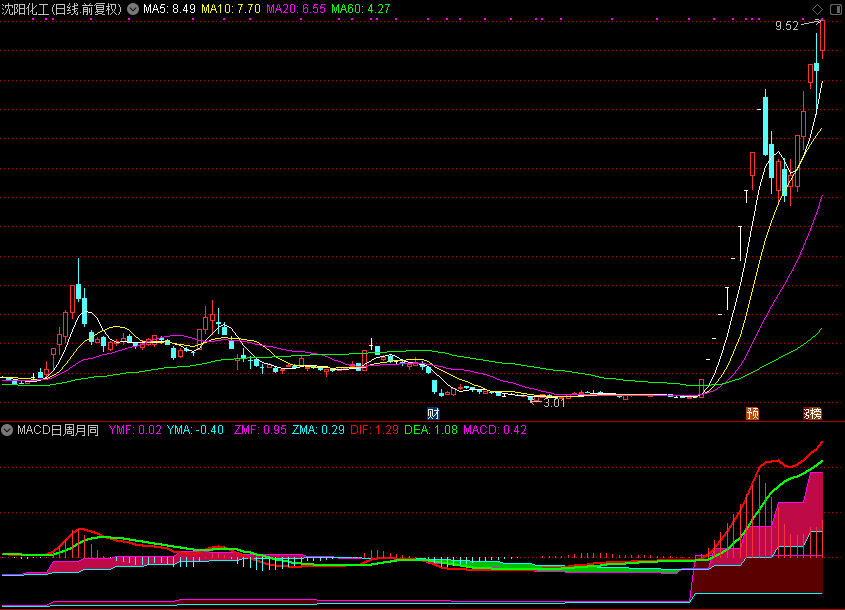The width and height of the screenshot is (845, 610).
Task: Select the MACD日周月同 indicator name
Action: [58, 430]
